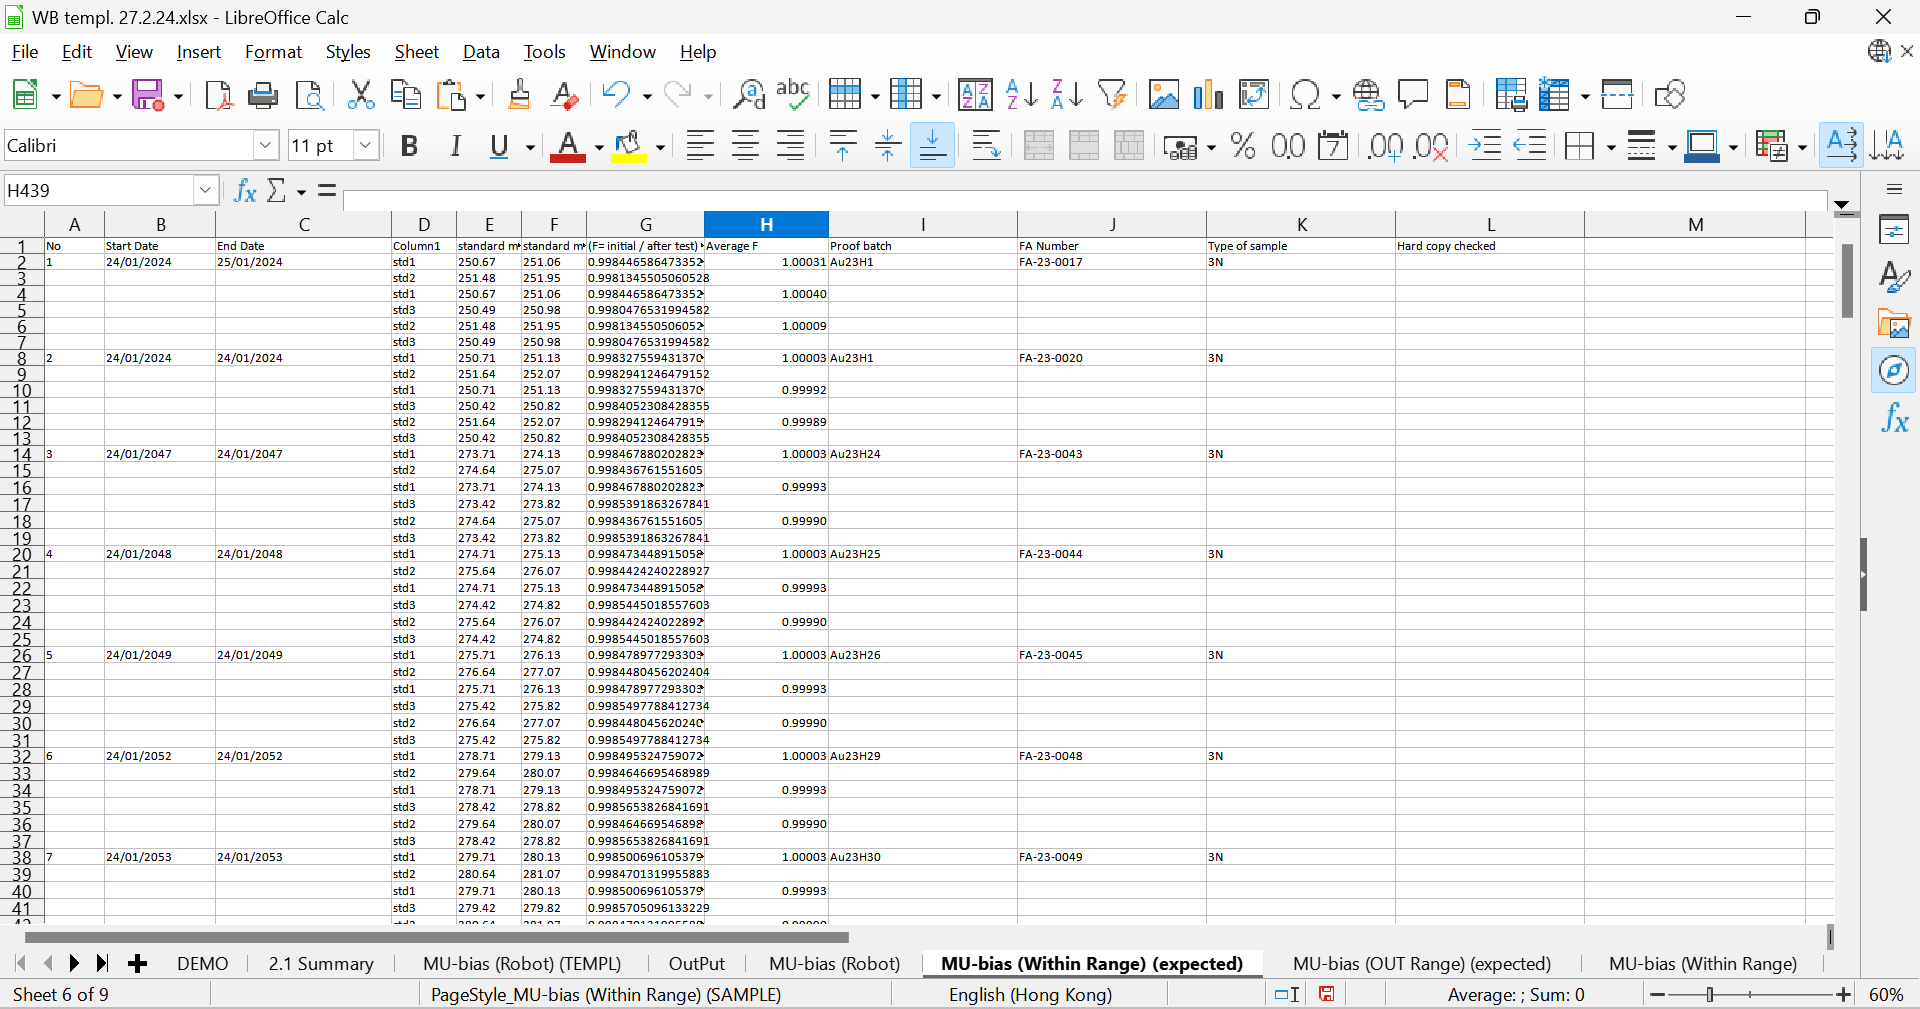This screenshot has width=1920, height=1009.
Task: Run the spelling check
Action: coord(793,95)
